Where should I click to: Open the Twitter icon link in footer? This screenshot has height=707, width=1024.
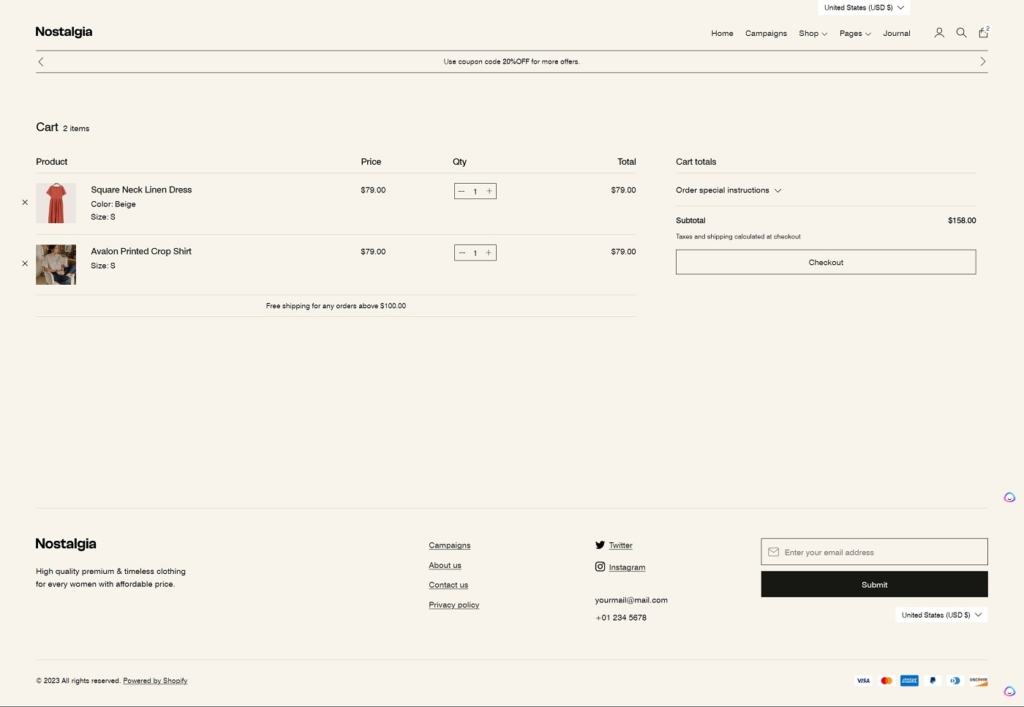tap(600, 545)
